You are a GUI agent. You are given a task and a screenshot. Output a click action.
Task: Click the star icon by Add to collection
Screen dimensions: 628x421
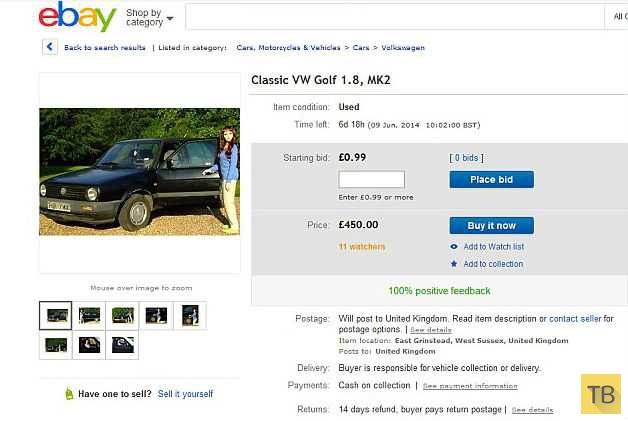pos(454,264)
